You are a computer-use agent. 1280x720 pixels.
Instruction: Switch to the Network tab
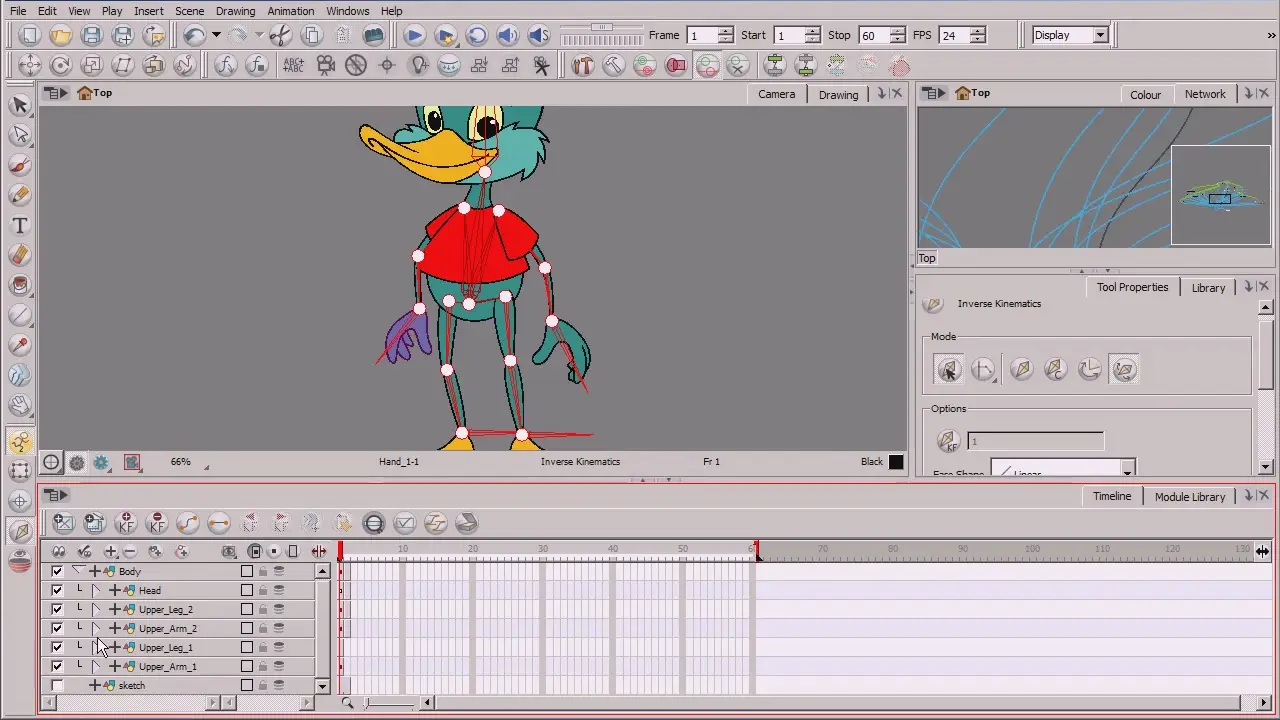pos(1205,94)
